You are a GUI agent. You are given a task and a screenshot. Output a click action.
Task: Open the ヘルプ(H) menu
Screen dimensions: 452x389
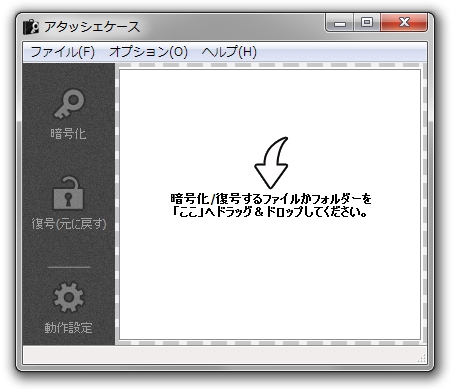(x=229, y=52)
